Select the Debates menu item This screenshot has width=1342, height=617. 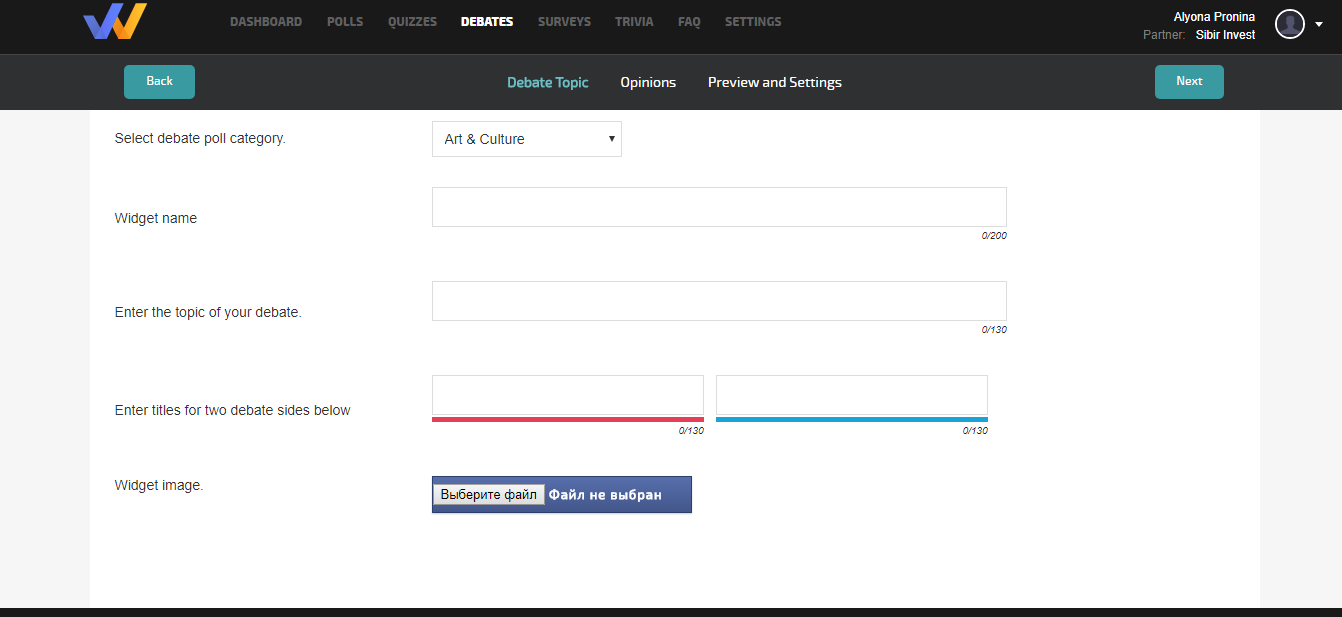pyautogui.click(x=487, y=22)
